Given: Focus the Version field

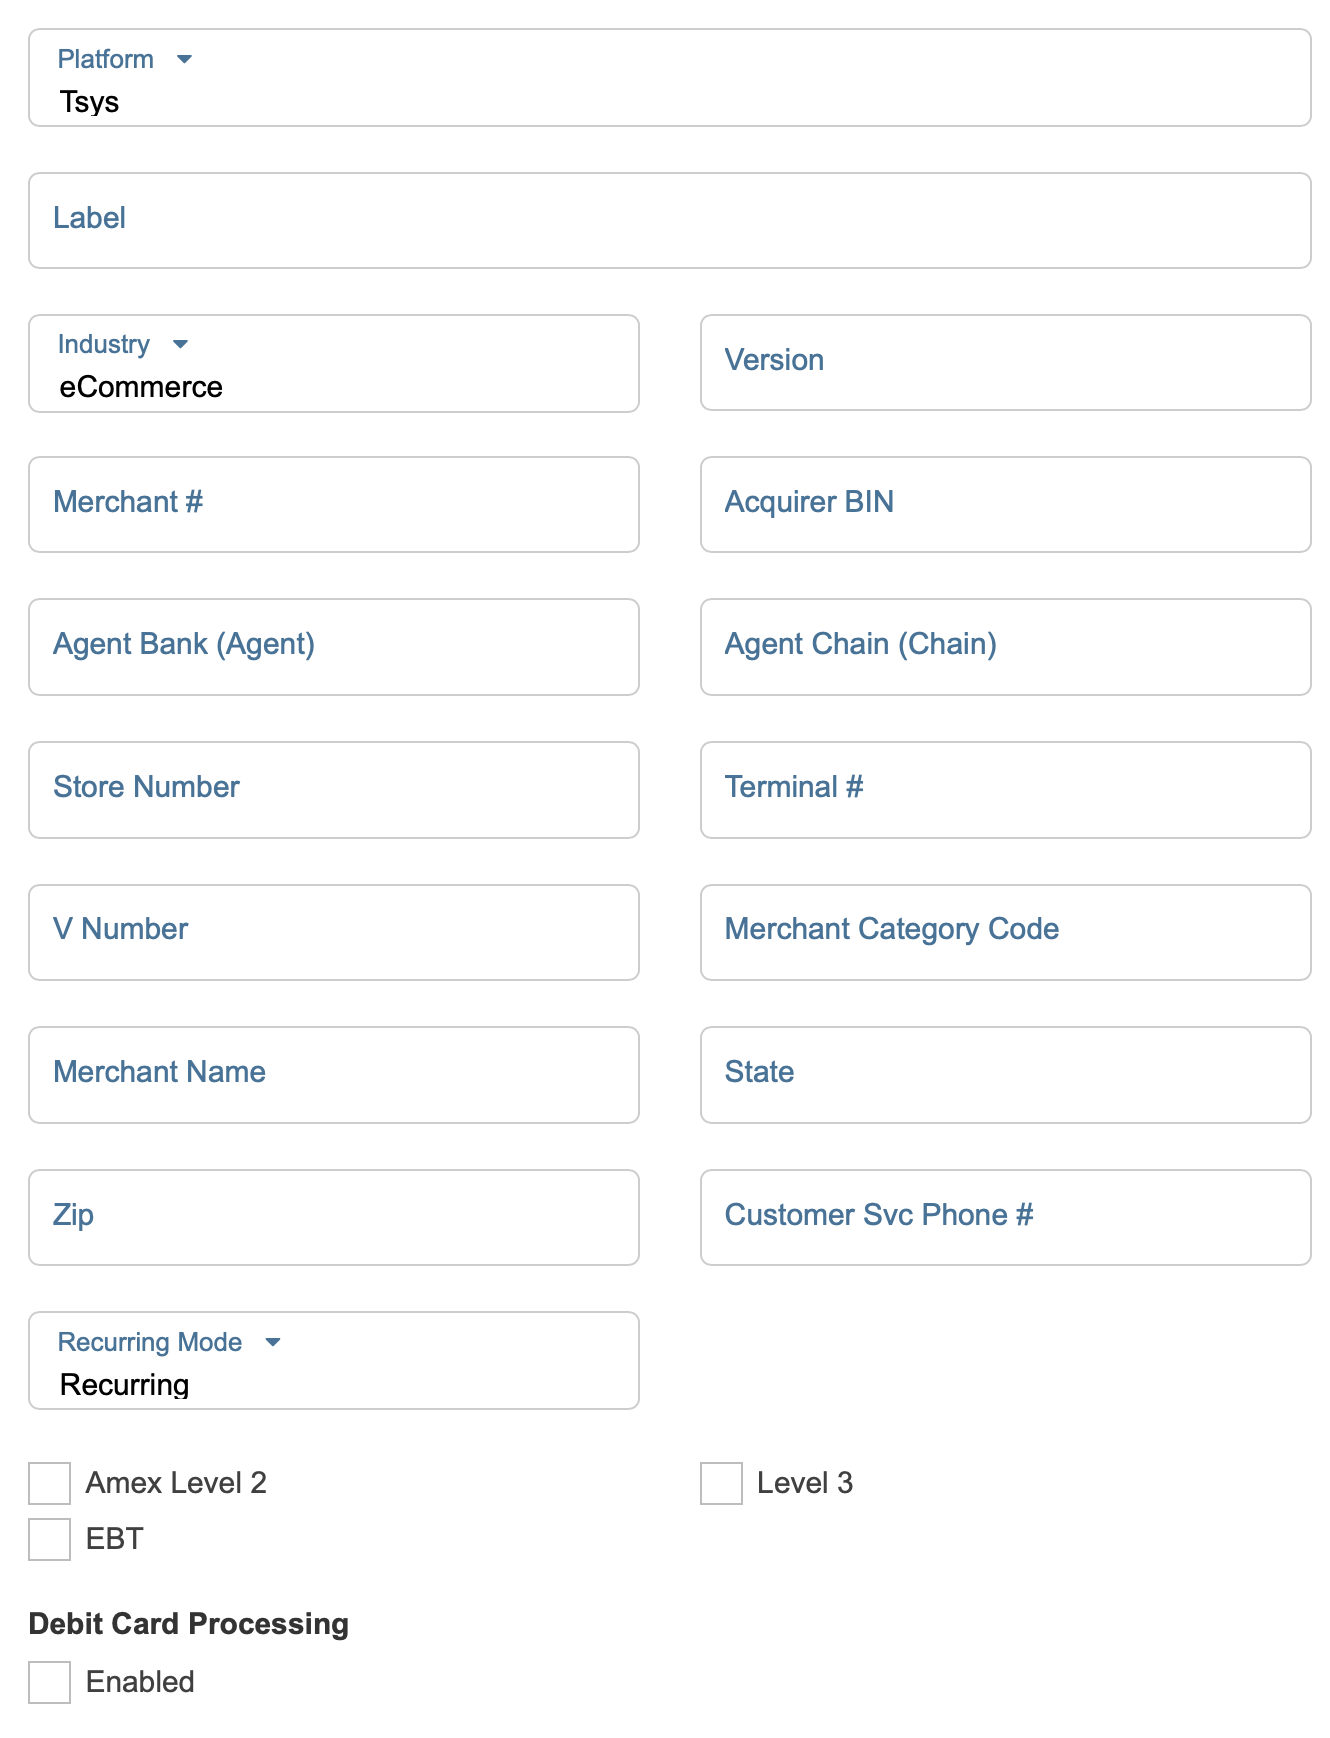Looking at the screenshot, I should click(1005, 363).
